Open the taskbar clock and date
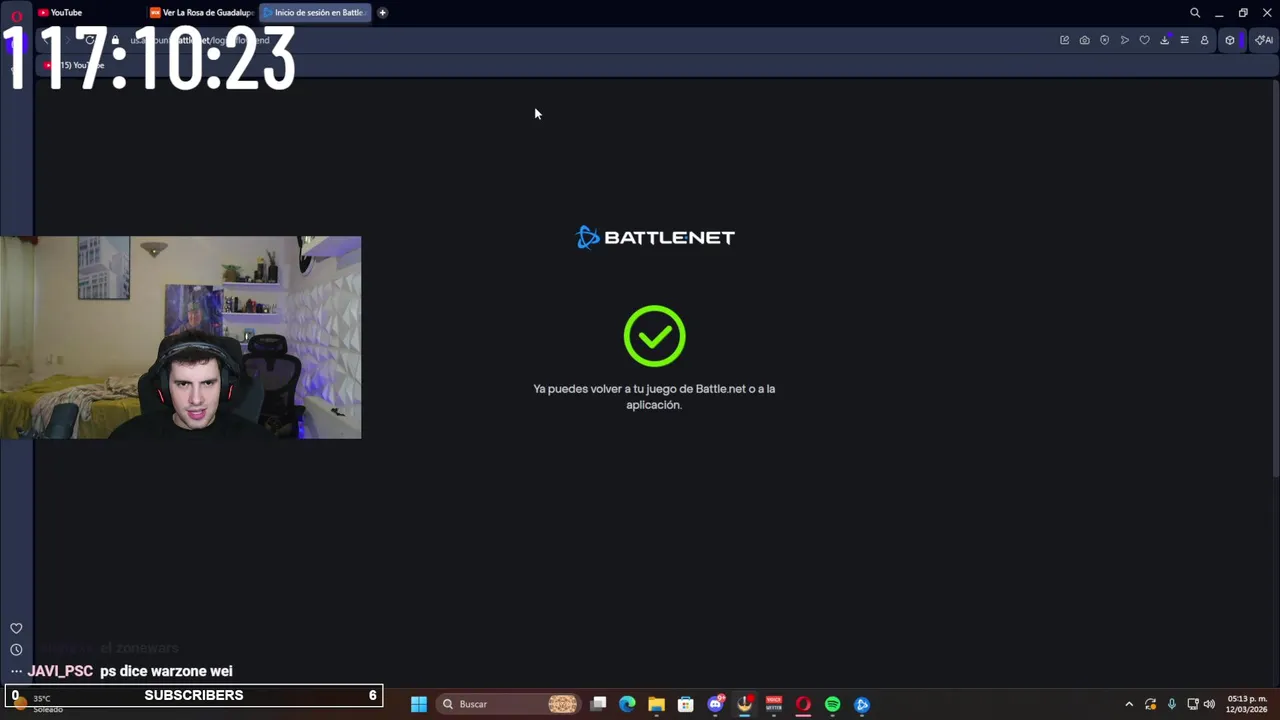1280x720 pixels. 1247,704
